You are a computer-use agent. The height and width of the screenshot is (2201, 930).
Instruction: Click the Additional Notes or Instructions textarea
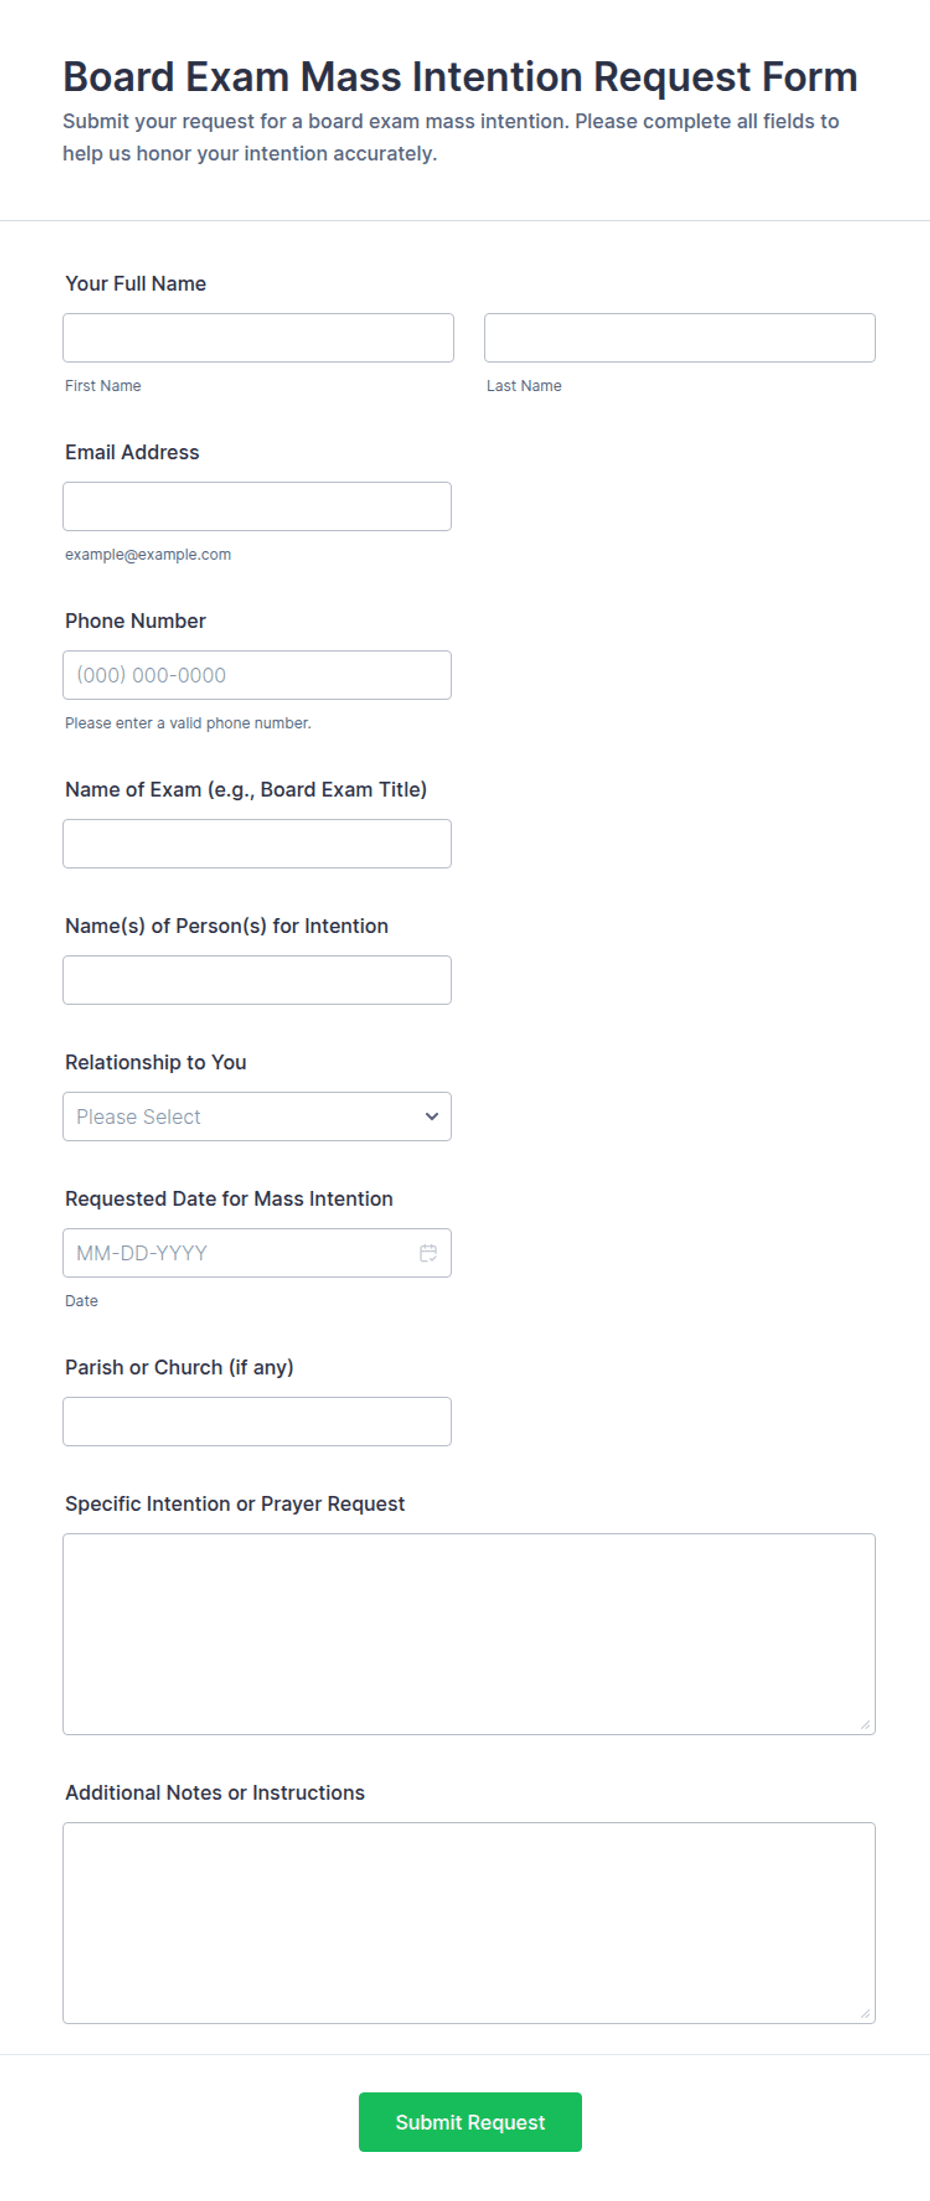[x=469, y=1923]
